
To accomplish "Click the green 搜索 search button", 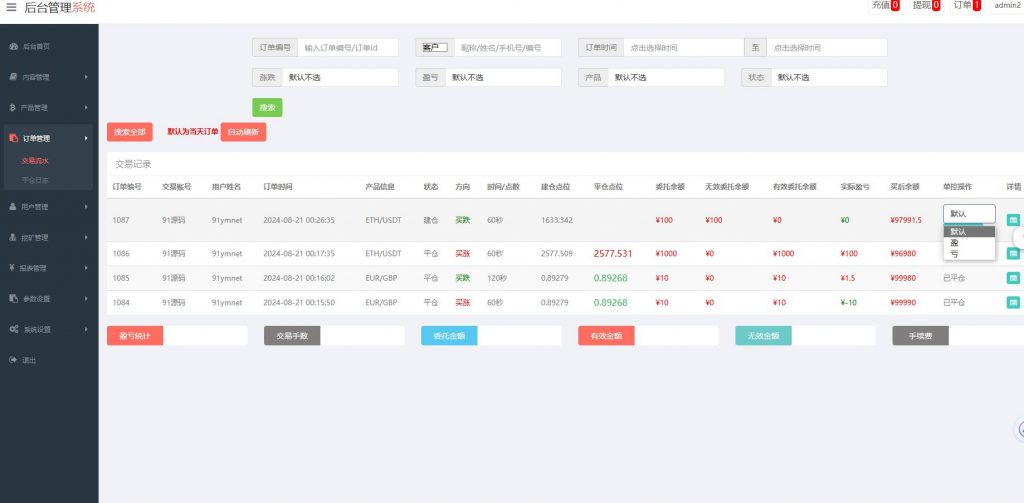I will point(267,107).
